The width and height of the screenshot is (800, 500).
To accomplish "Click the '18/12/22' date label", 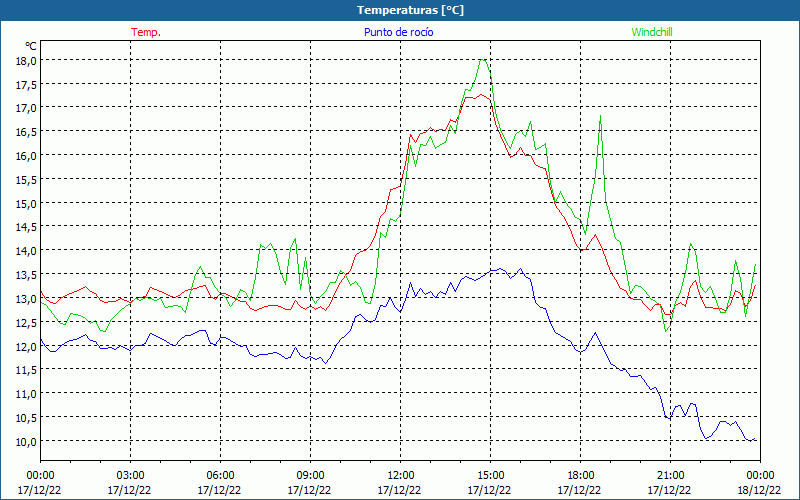I will pyautogui.click(x=760, y=490).
